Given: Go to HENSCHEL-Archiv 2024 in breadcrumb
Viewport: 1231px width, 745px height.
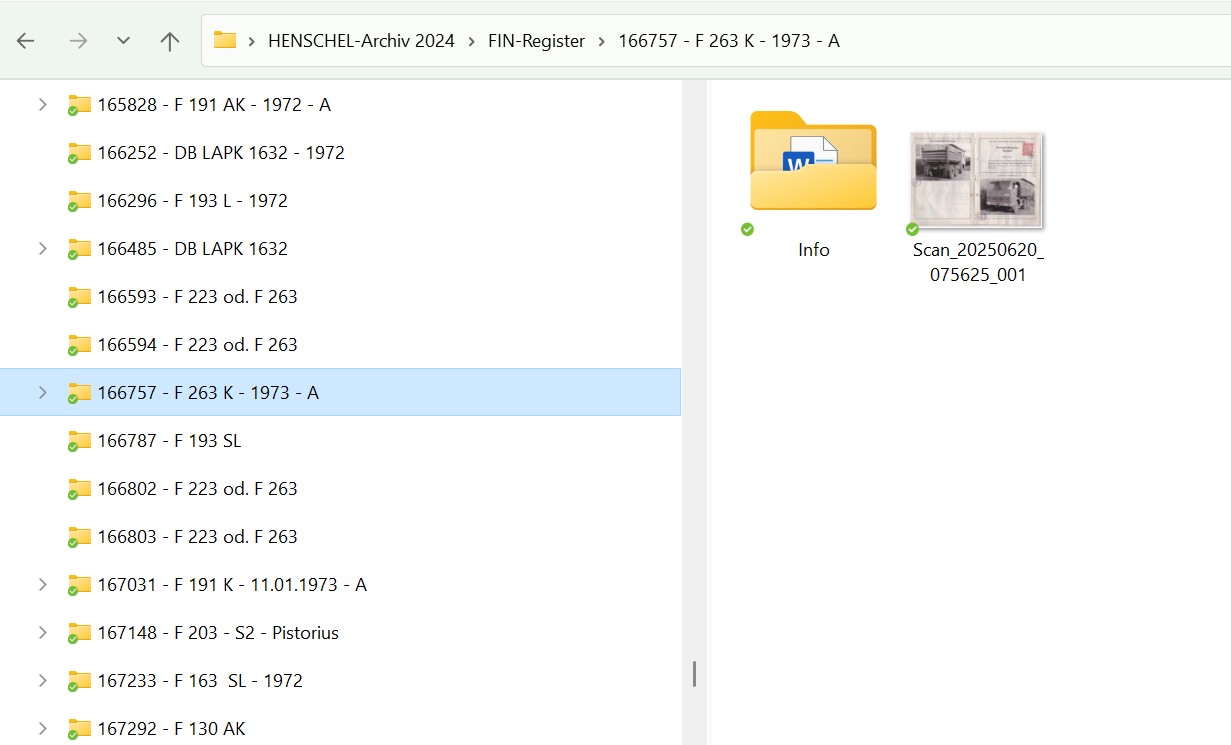Looking at the screenshot, I should tap(361, 41).
